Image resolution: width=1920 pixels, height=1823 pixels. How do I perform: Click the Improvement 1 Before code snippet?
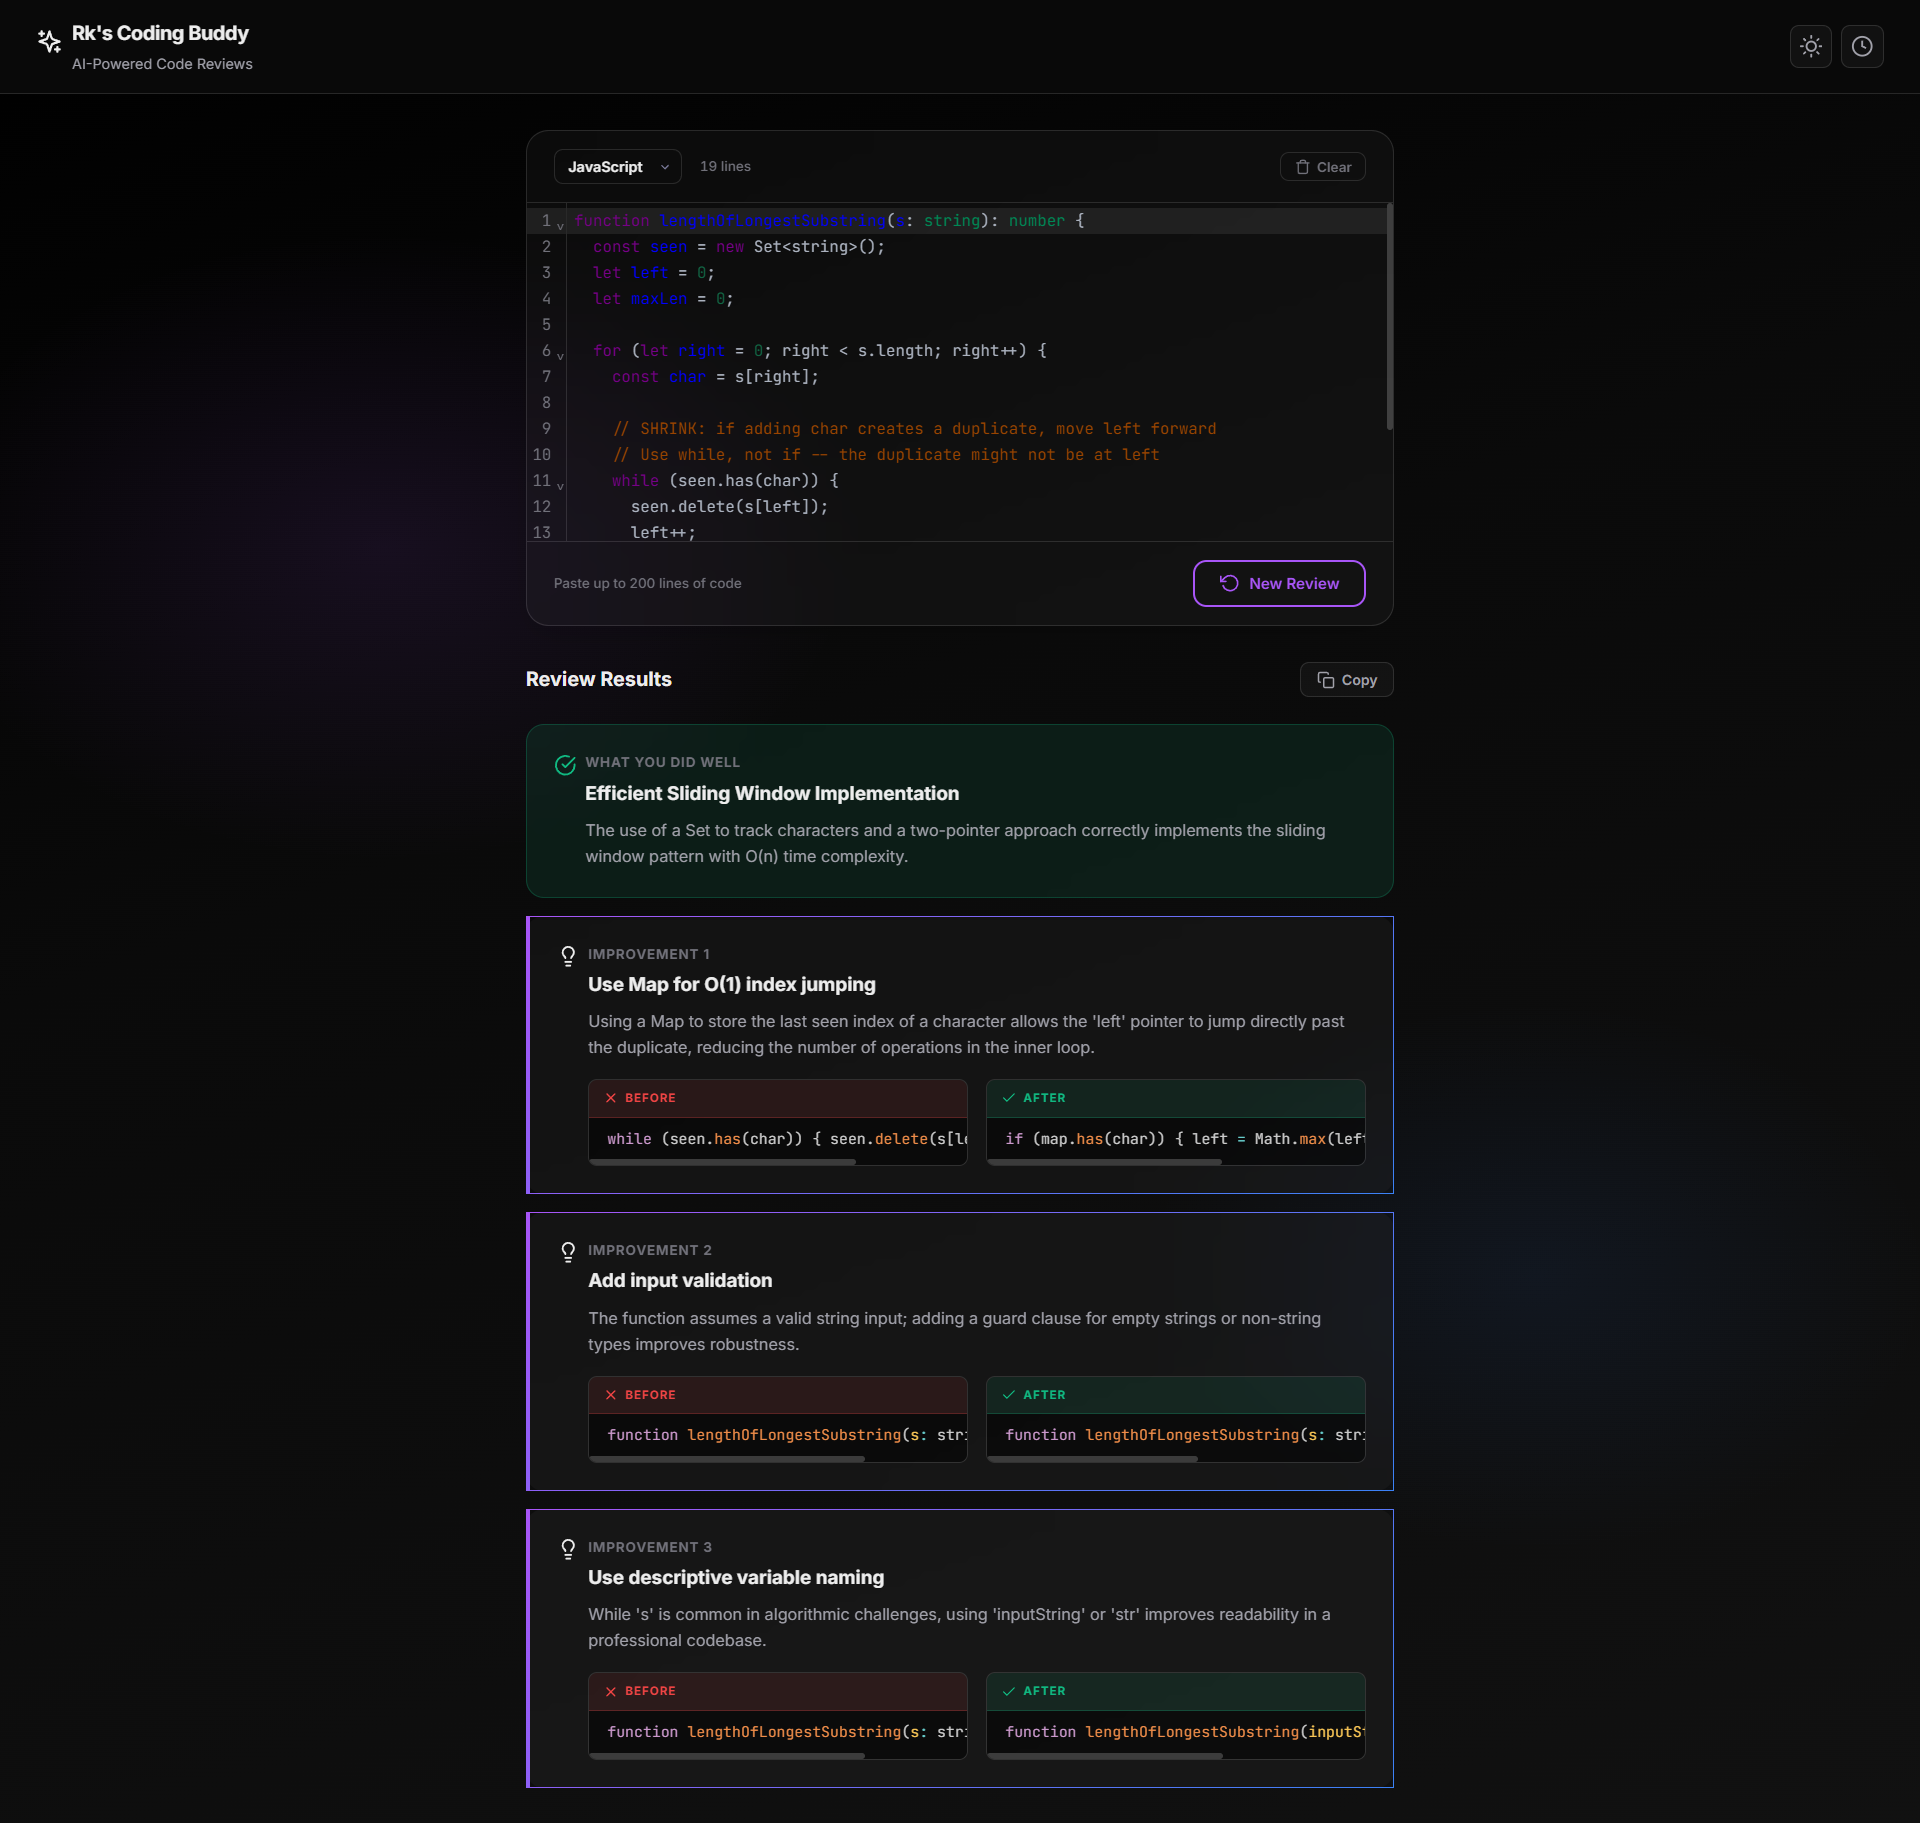click(x=778, y=1139)
